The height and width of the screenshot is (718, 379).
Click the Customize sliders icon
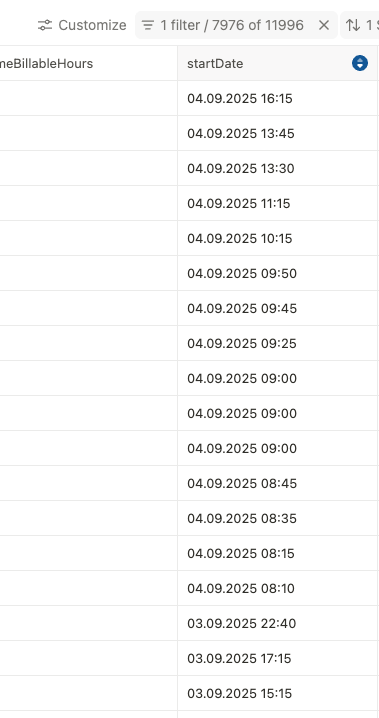[x=44, y=25]
